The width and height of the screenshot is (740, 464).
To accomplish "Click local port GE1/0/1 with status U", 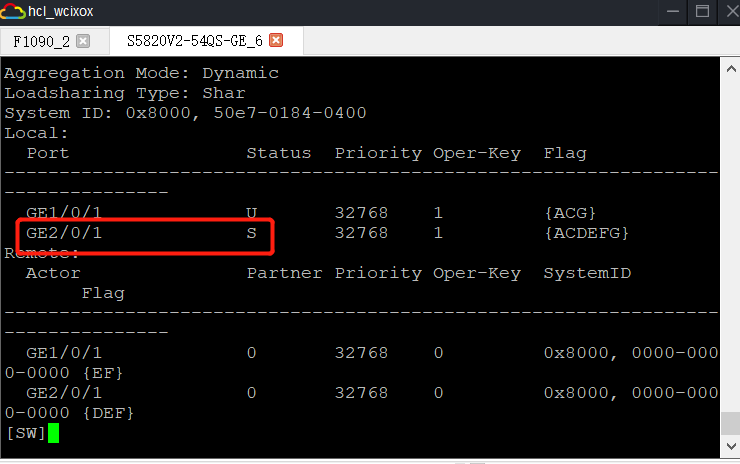I will [x=64, y=213].
